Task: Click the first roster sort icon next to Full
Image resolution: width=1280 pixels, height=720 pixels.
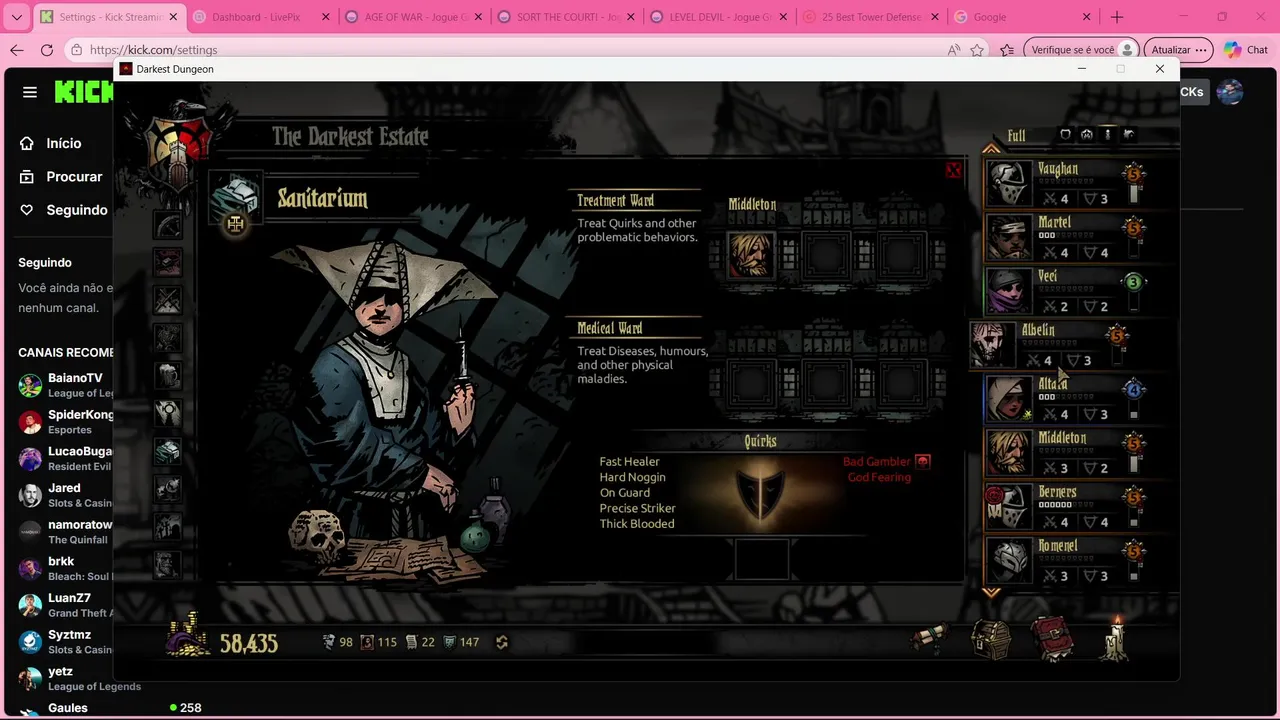Action: 1065,134
